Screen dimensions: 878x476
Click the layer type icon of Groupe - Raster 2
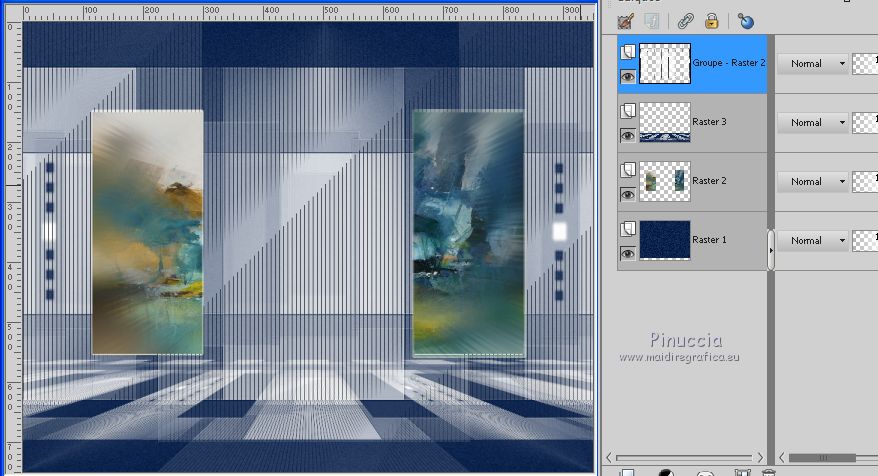(628, 52)
